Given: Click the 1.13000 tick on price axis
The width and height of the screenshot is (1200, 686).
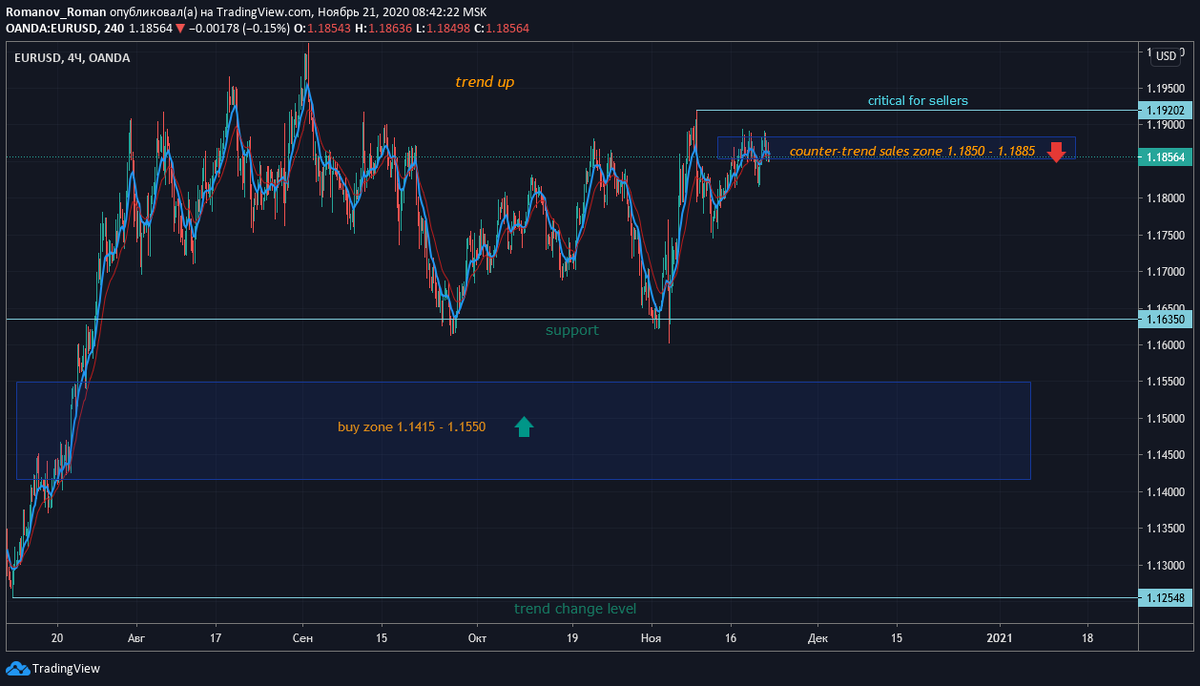Looking at the screenshot, I should point(1166,565).
